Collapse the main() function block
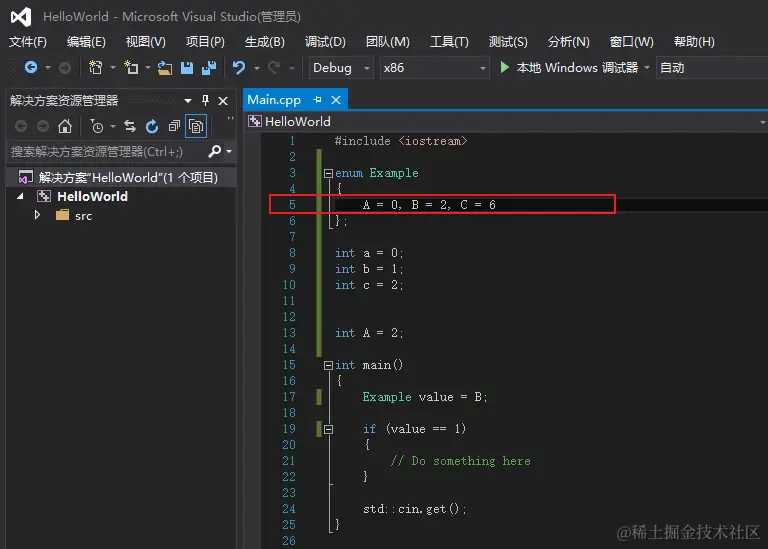768x549 pixels. 328,365
